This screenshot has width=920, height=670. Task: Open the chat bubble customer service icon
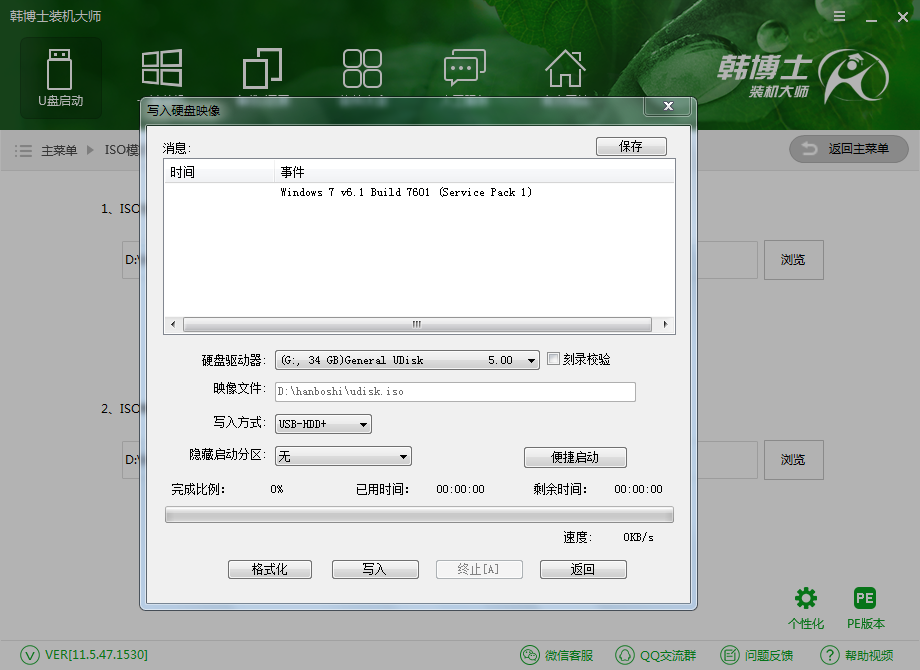point(464,70)
